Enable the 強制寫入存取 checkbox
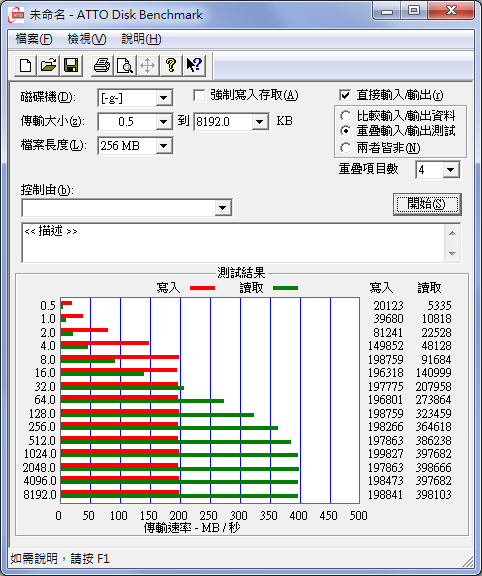 (199, 96)
